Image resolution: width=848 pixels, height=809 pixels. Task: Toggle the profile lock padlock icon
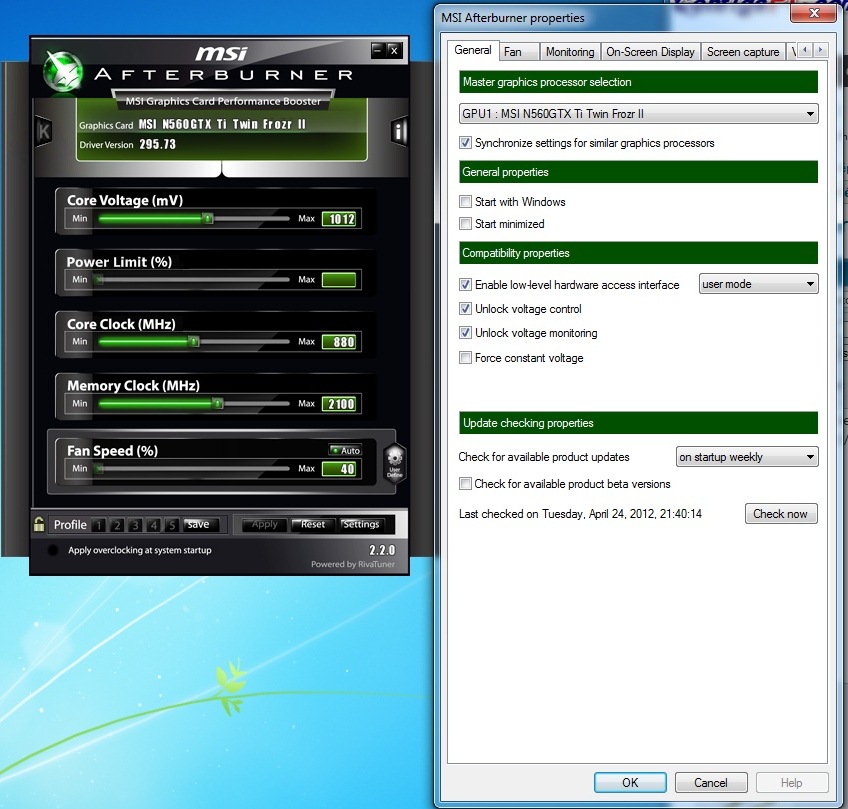[x=39, y=524]
